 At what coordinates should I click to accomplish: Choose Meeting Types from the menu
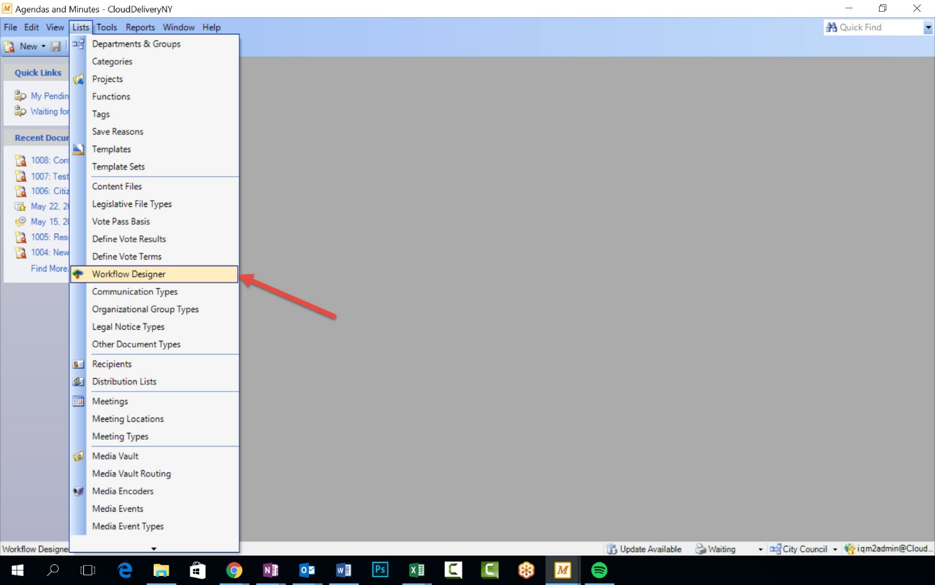tap(154, 437)
